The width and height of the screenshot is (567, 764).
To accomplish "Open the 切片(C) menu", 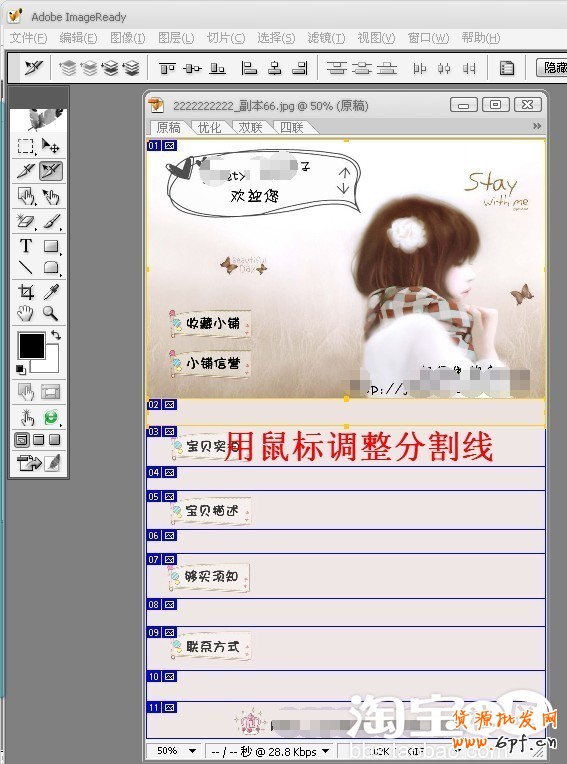I will point(226,38).
